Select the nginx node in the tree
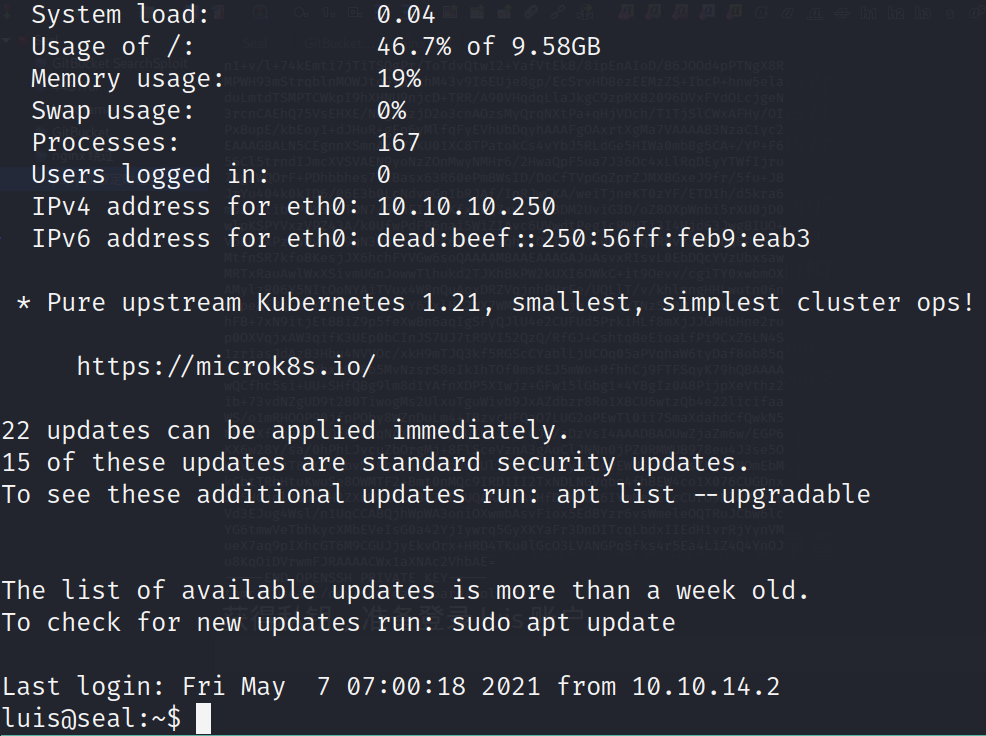 pyautogui.click(x=83, y=156)
